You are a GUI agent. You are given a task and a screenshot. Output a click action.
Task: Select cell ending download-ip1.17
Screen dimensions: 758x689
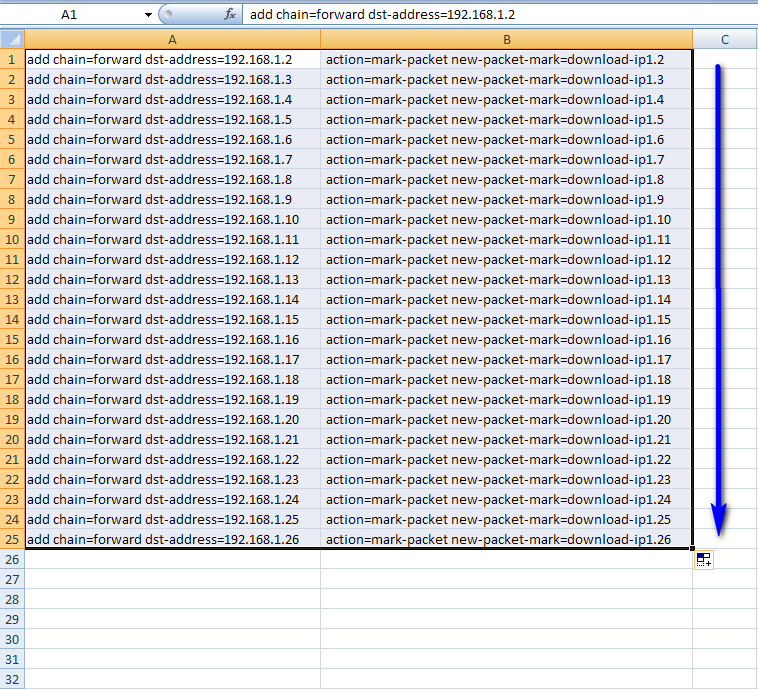click(507, 359)
